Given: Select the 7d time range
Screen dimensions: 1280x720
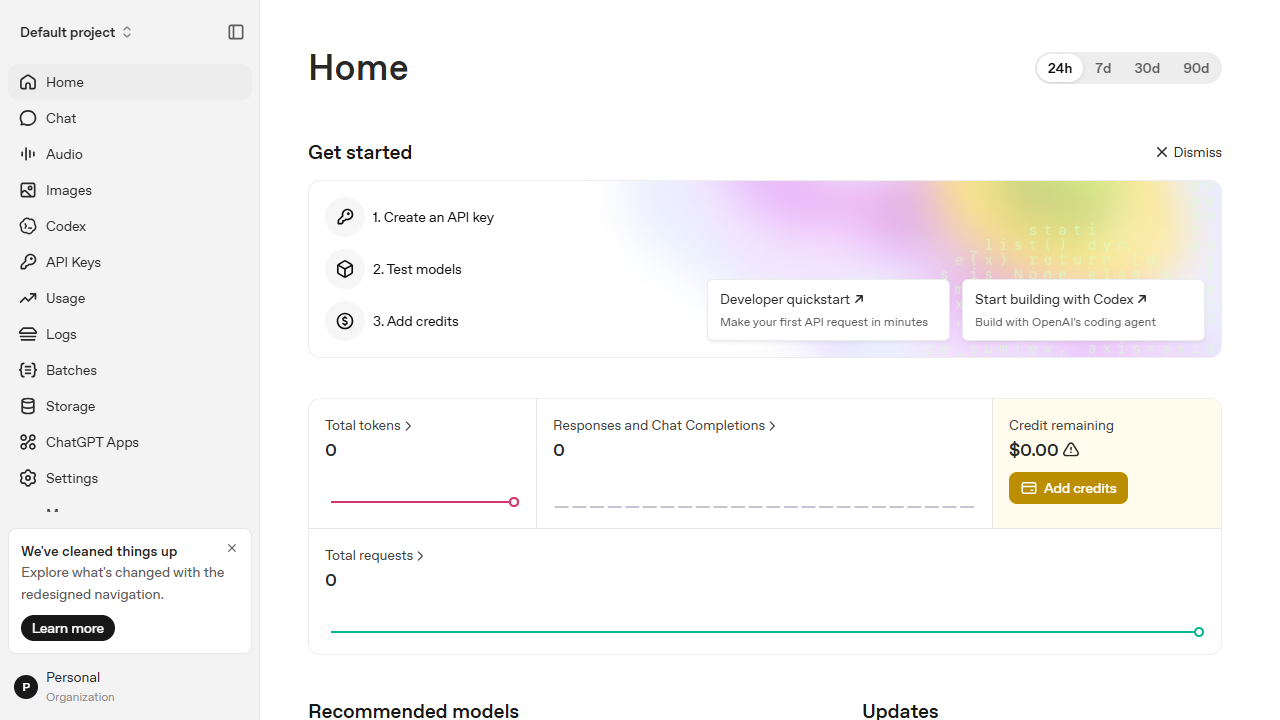Looking at the screenshot, I should [1103, 68].
